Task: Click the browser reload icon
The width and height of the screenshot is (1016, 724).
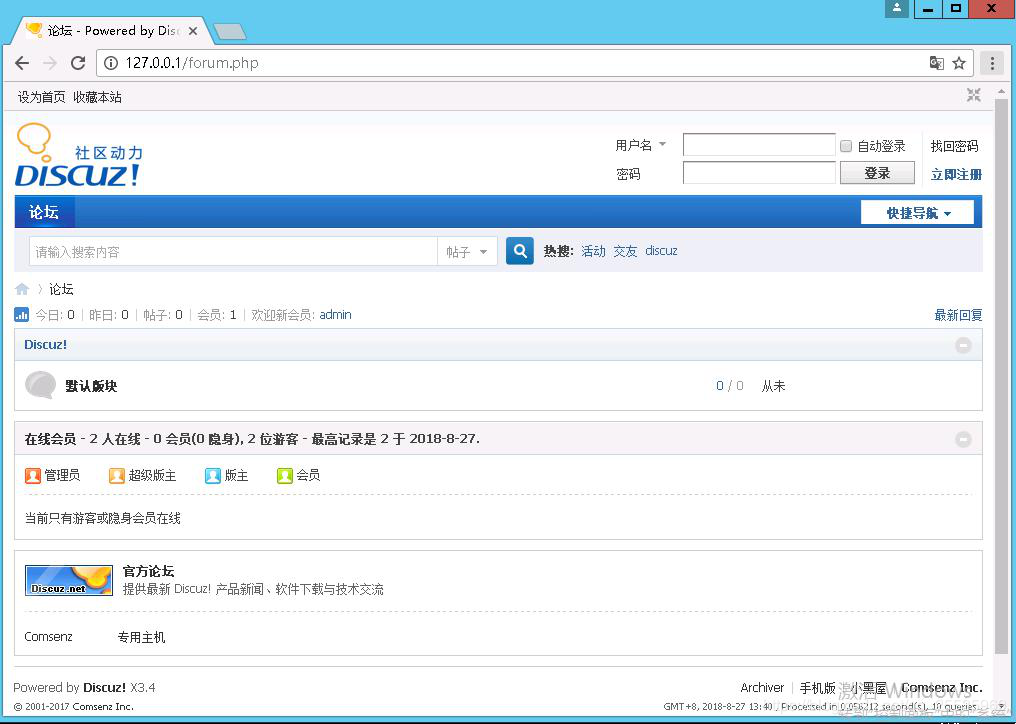Action: click(78, 62)
